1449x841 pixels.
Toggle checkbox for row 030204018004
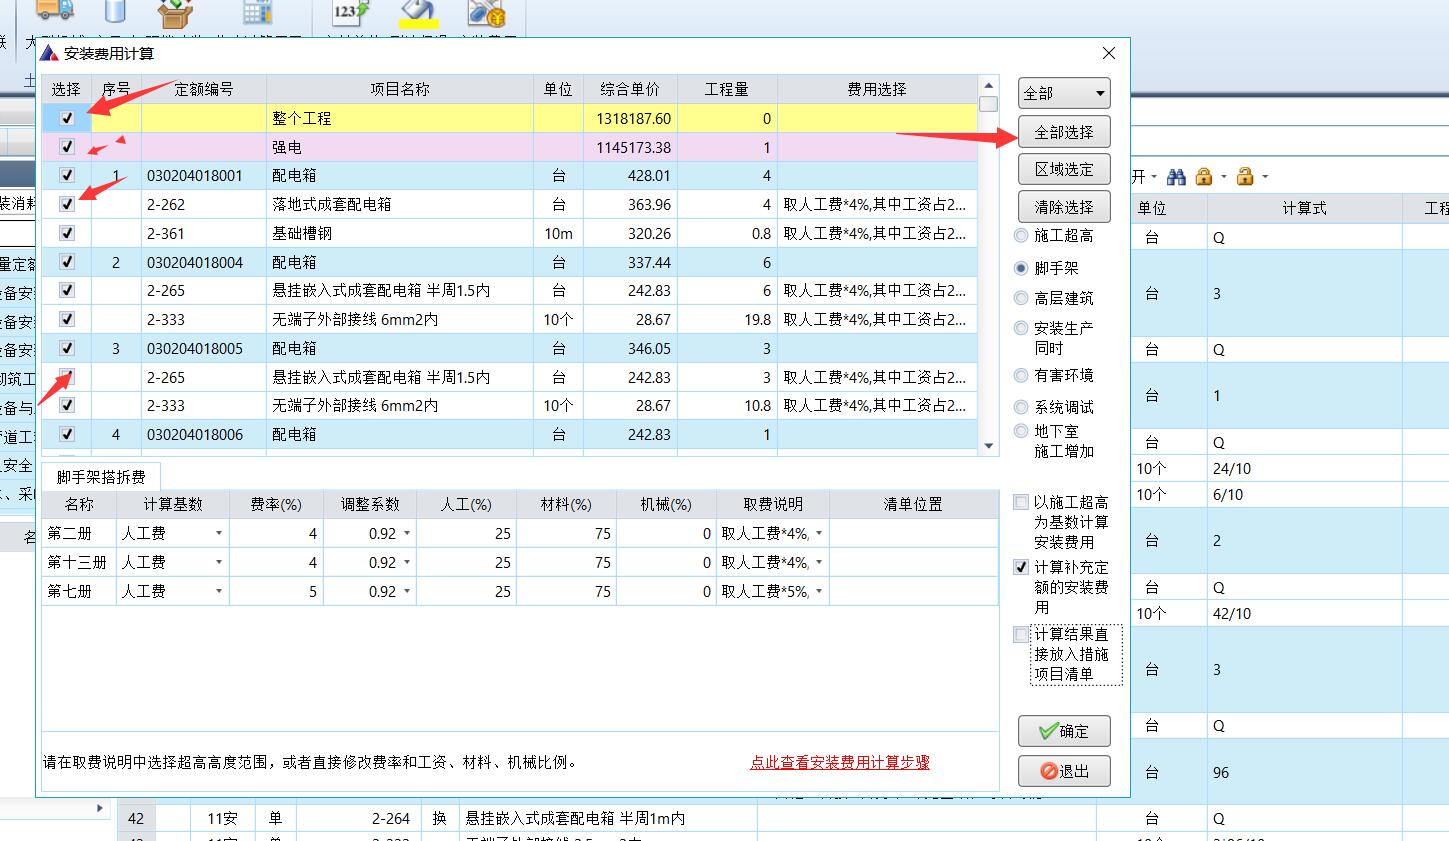point(67,262)
